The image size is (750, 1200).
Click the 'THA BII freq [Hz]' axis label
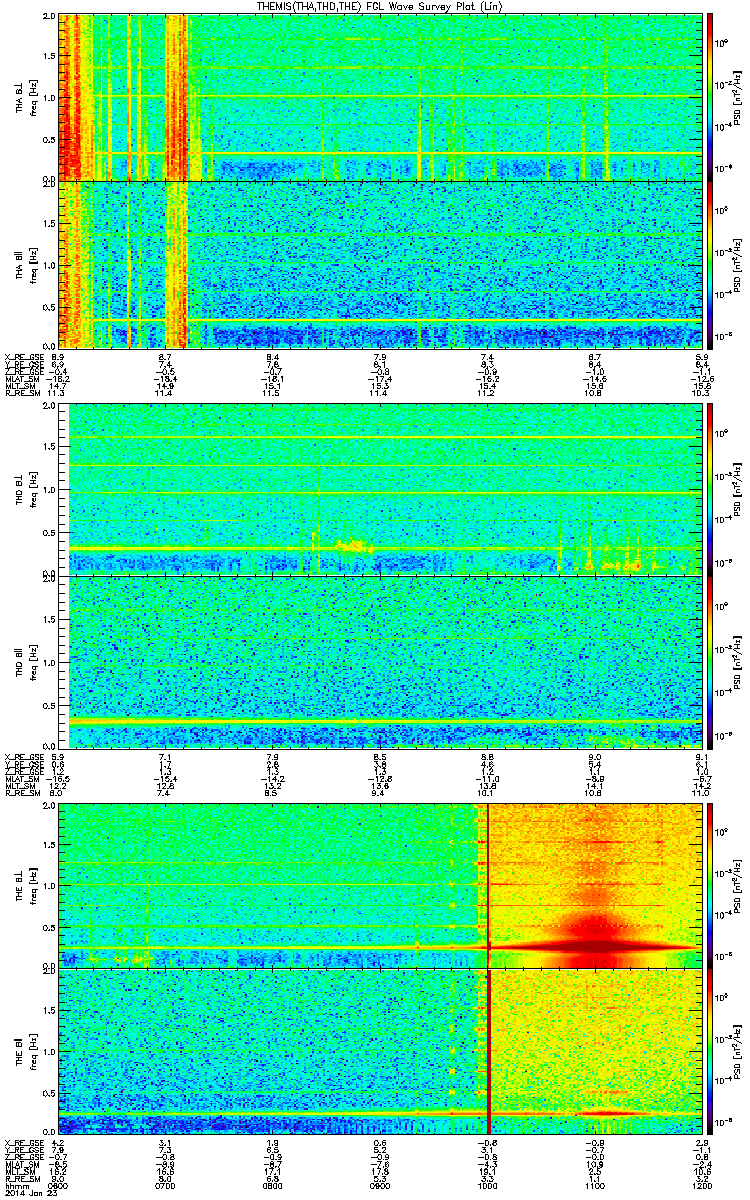pos(25,264)
